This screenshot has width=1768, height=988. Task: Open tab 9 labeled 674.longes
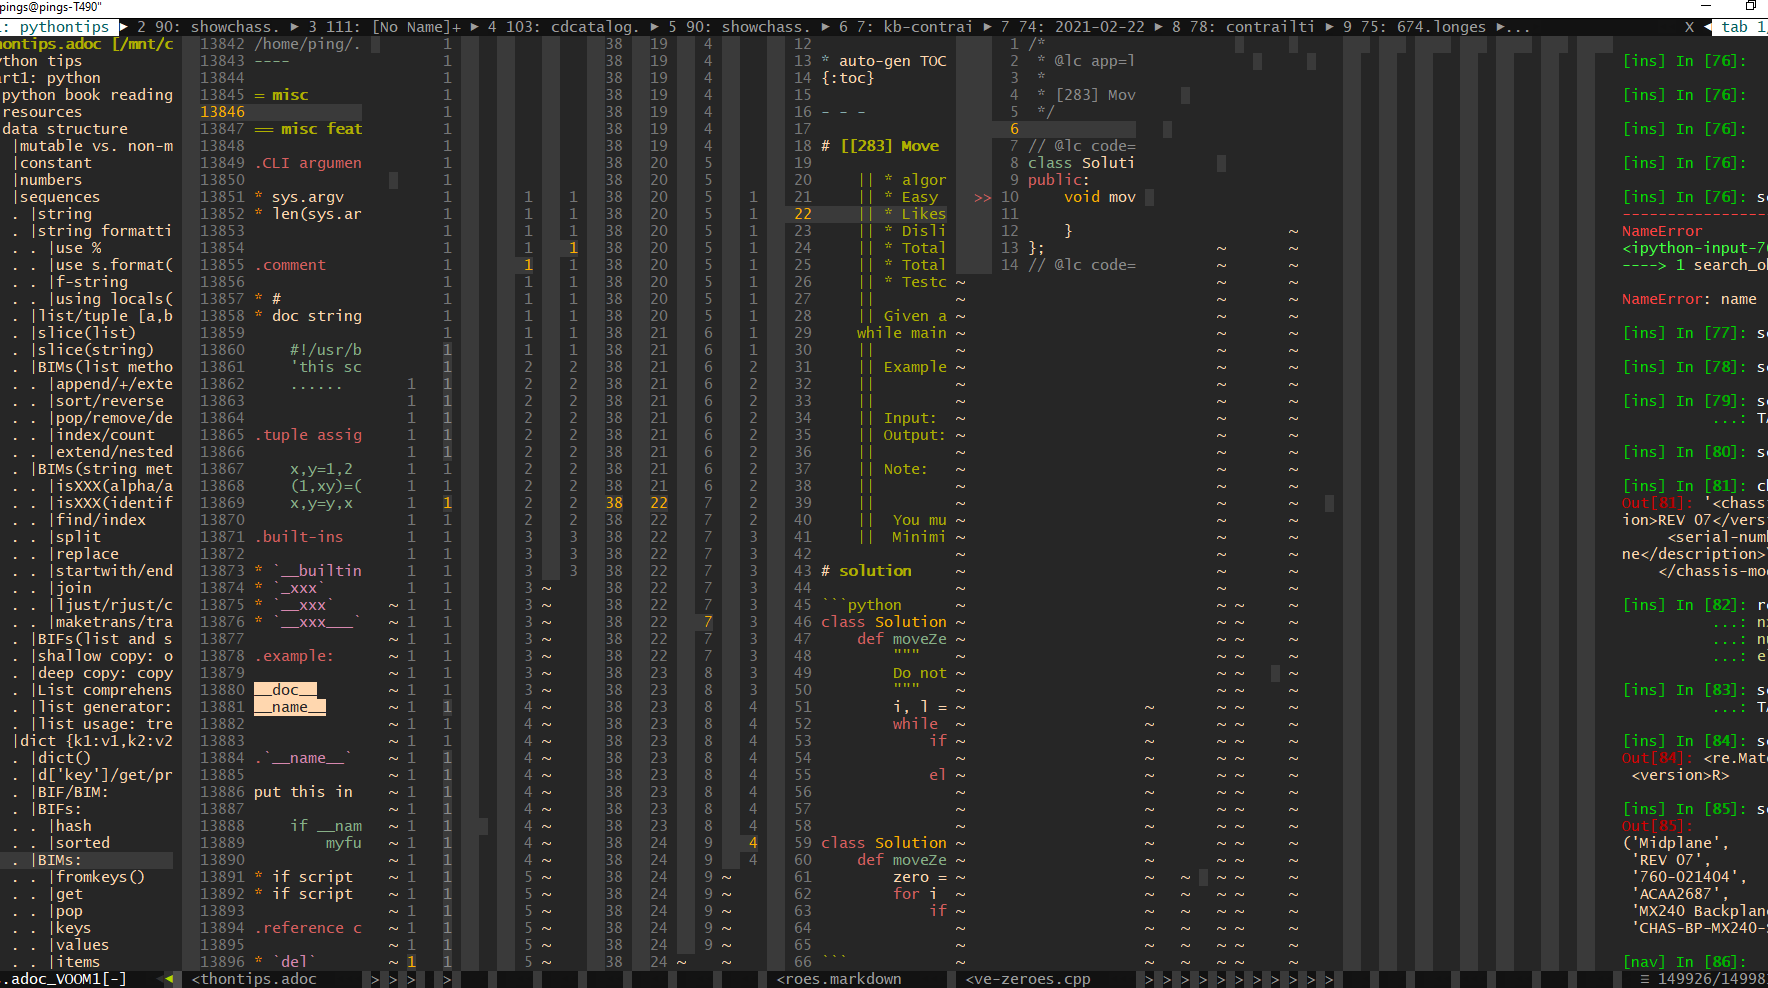[1414, 27]
